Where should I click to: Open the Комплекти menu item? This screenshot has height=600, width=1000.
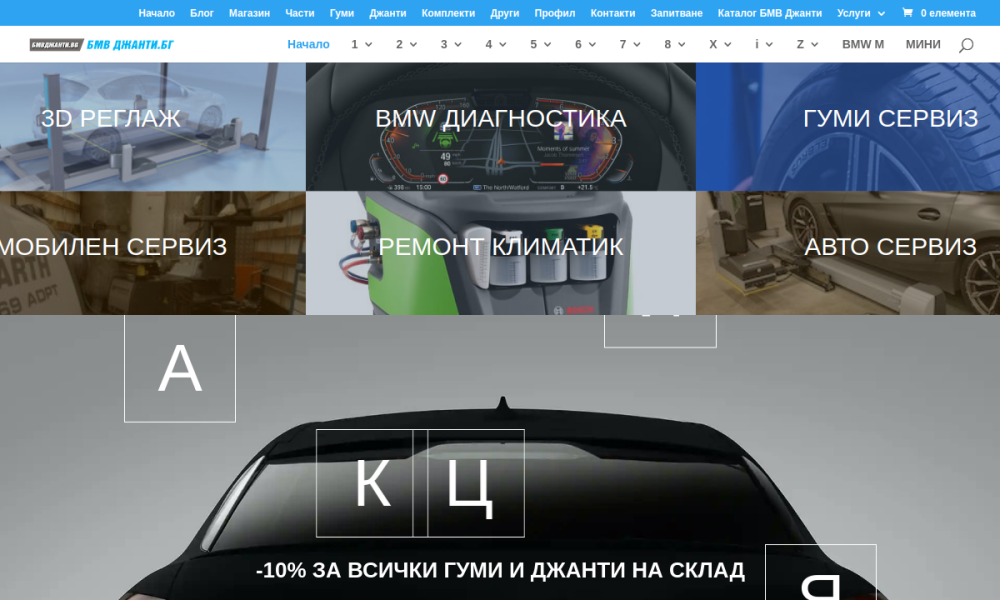(448, 13)
